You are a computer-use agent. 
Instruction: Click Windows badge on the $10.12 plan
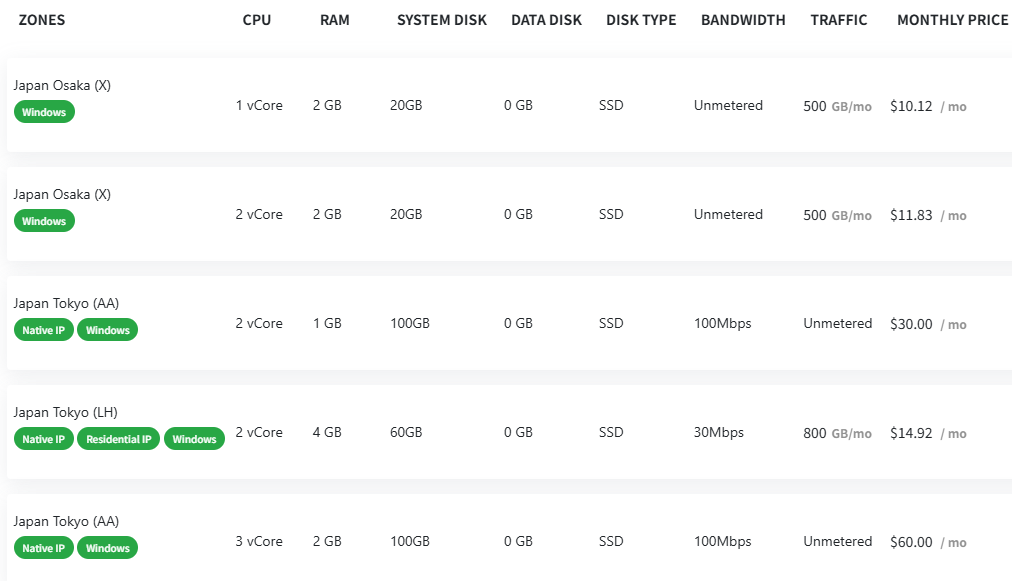(x=44, y=112)
